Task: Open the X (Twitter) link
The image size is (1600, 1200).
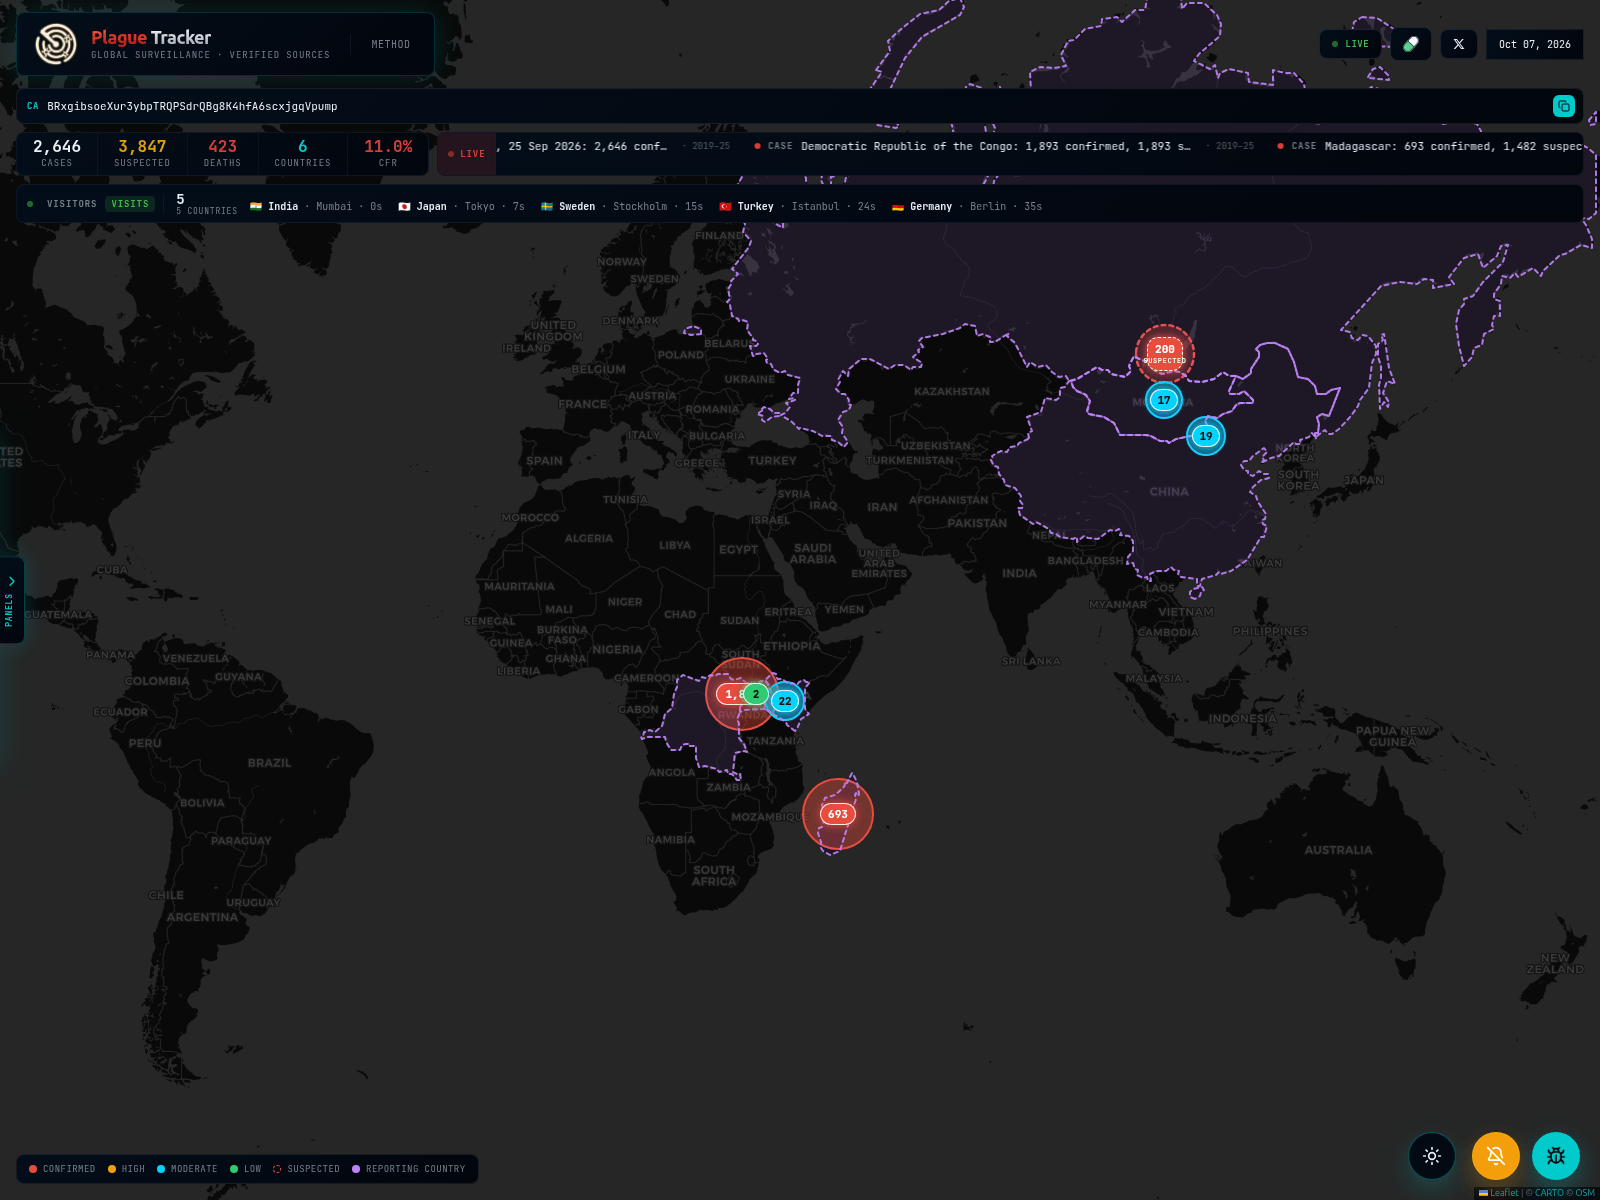Action: 1459,44
